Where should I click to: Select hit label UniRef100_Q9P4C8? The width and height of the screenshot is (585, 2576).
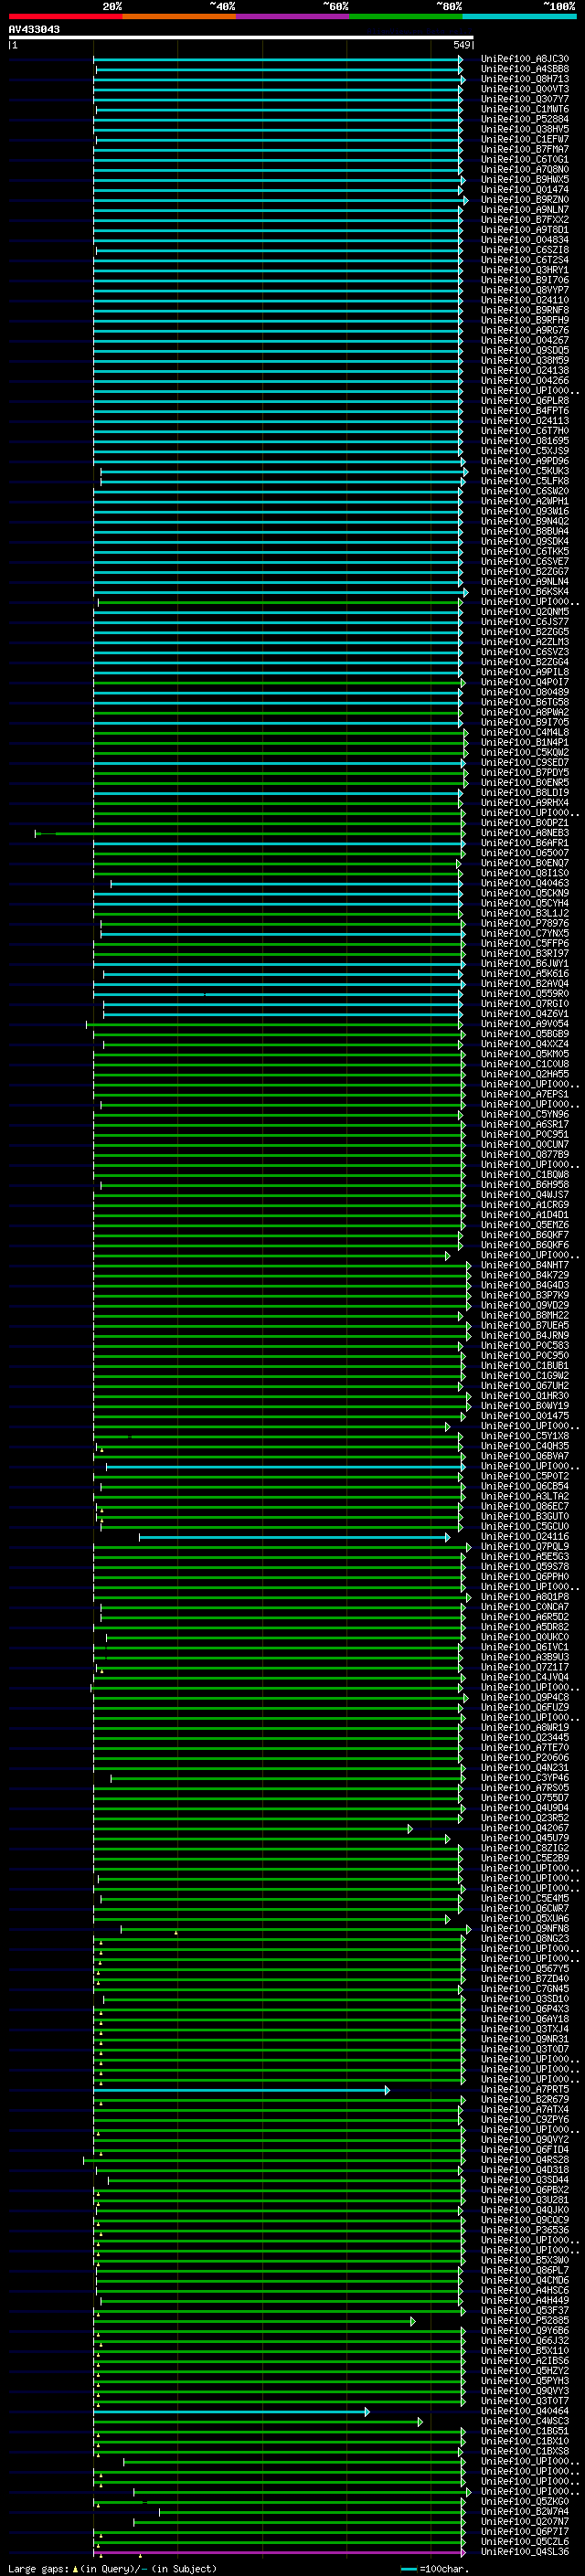coord(525,1698)
